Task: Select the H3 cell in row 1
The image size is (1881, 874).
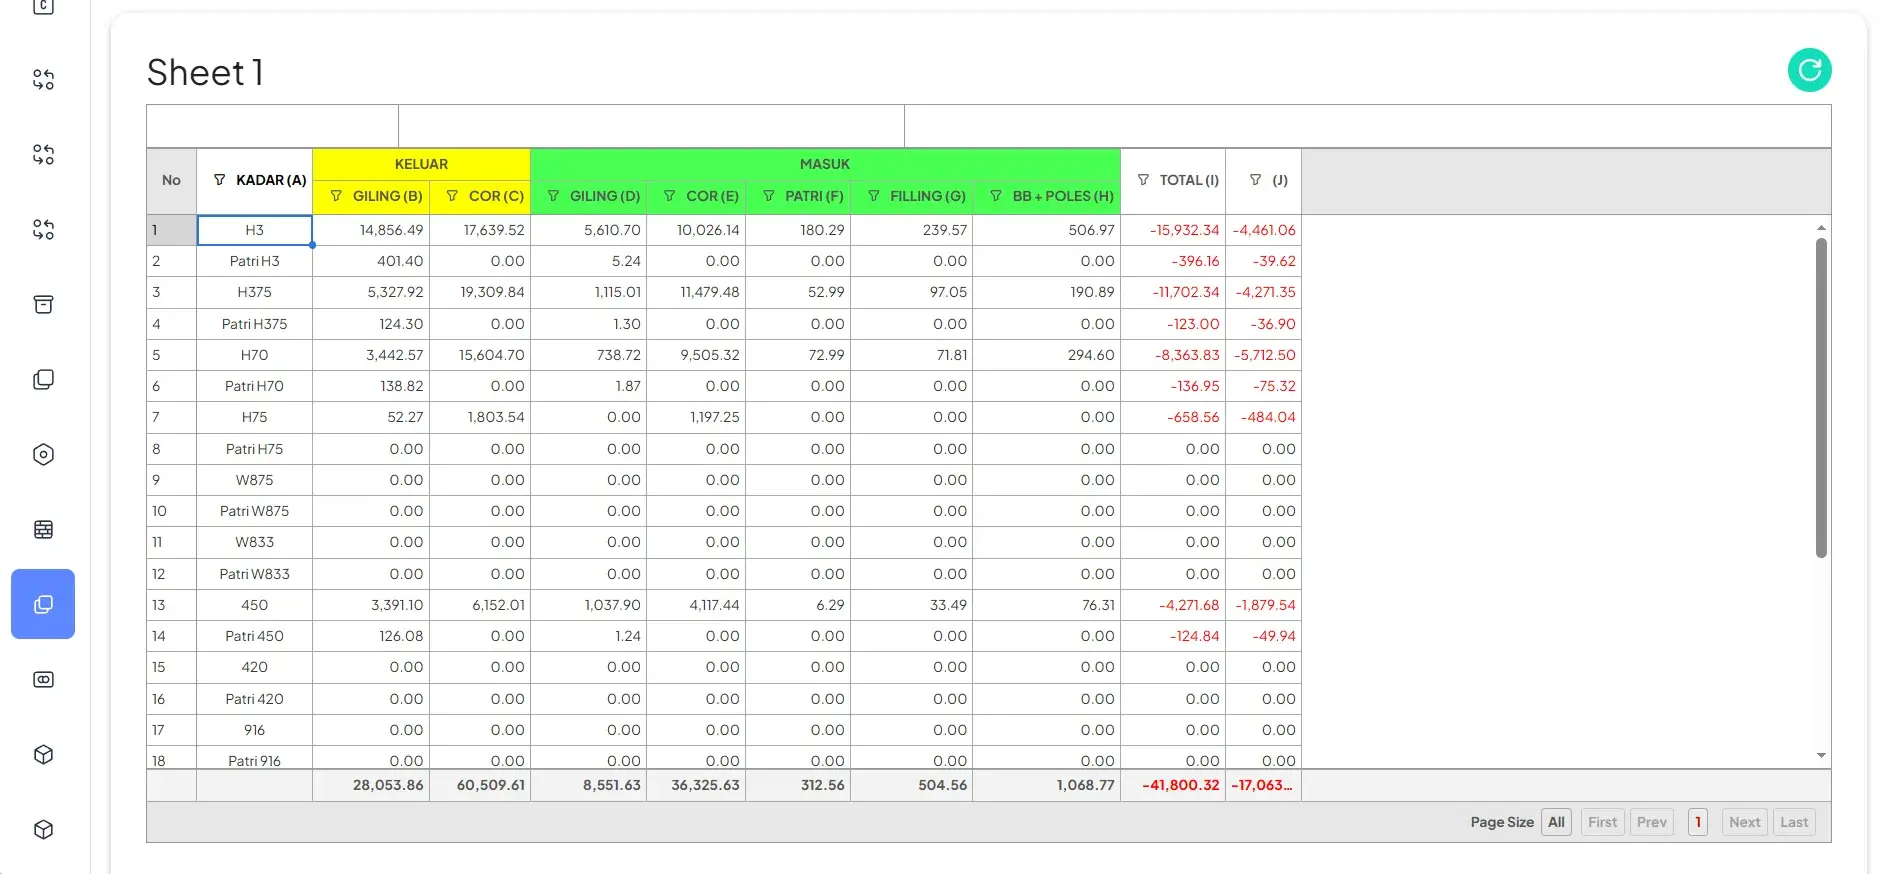Action: point(255,230)
